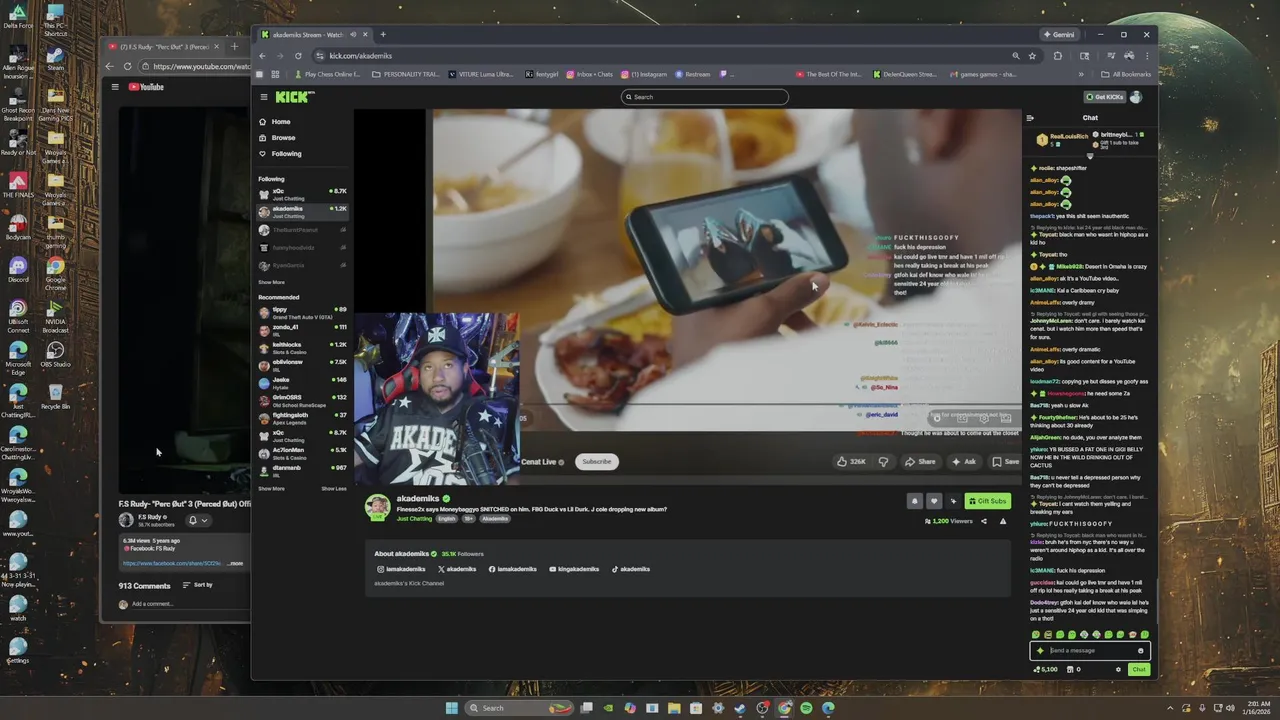
Task: Open the Kick sidebar hamburger menu
Action: [264, 97]
